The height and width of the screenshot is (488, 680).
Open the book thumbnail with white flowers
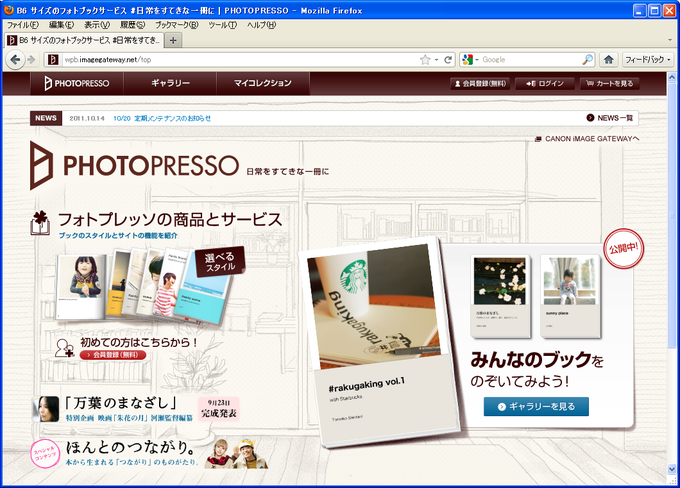click(500, 296)
